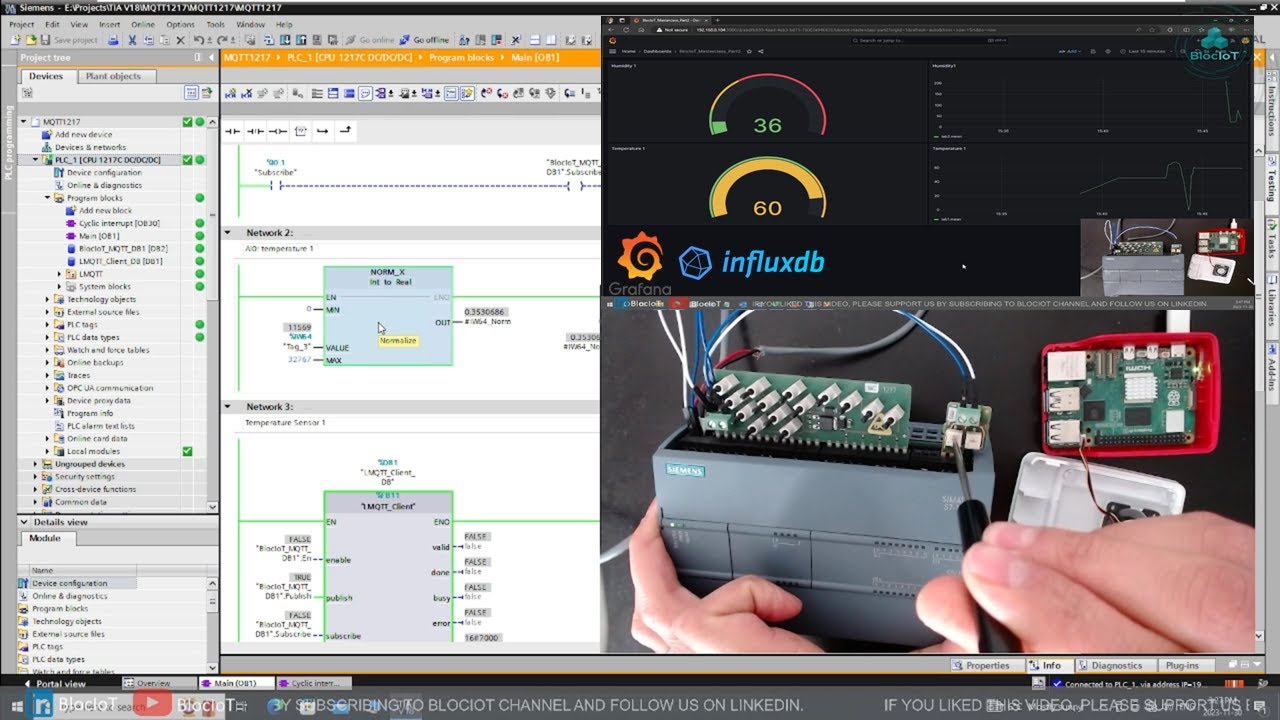Open the Main (OB1) editor tab
Screen dimensions: 1280x720
[235, 684]
